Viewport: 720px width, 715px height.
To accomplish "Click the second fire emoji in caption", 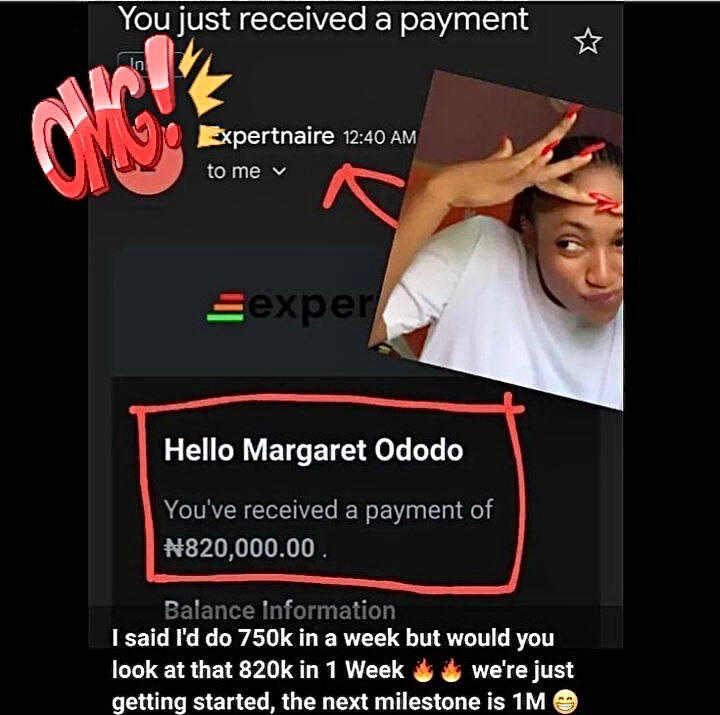I will [x=451, y=670].
